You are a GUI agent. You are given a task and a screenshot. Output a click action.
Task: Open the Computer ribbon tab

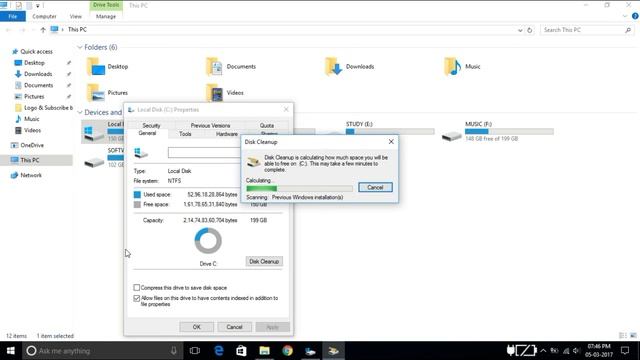pyautogui.click(x=44, y=16)
